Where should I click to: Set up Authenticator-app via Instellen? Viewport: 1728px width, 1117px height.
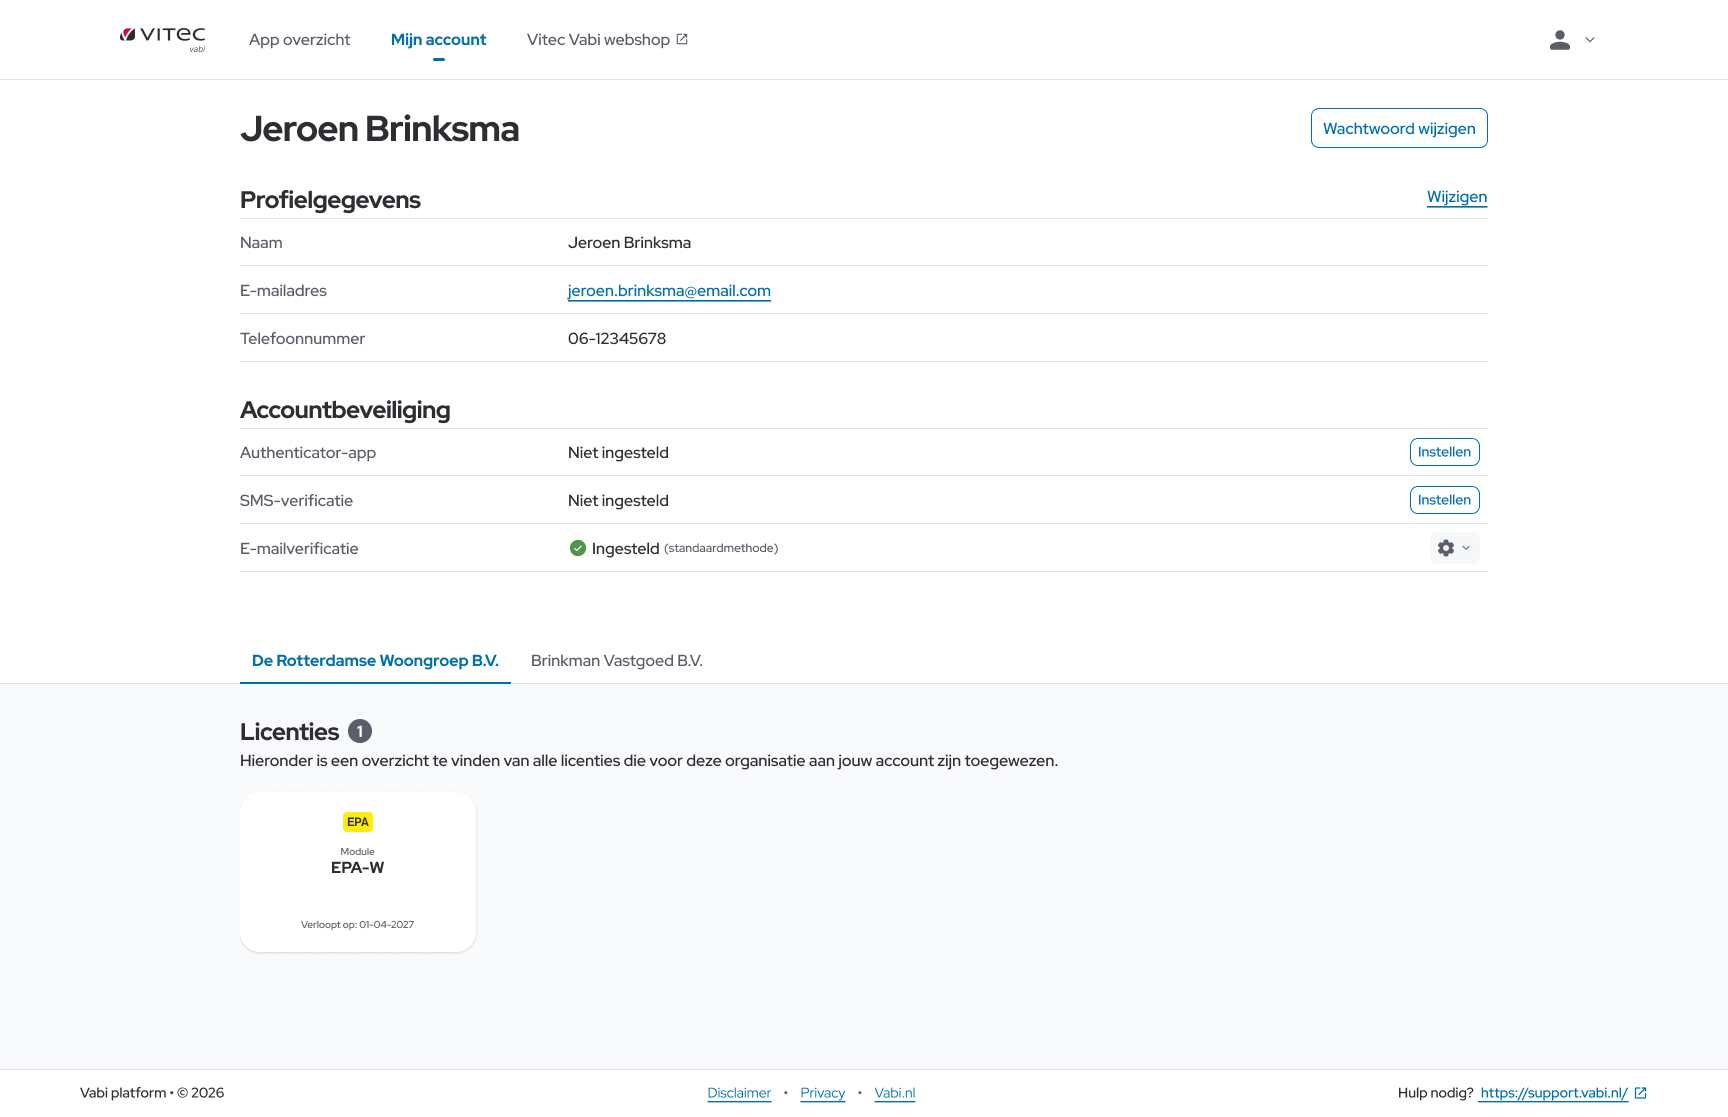click(1444, 452)
